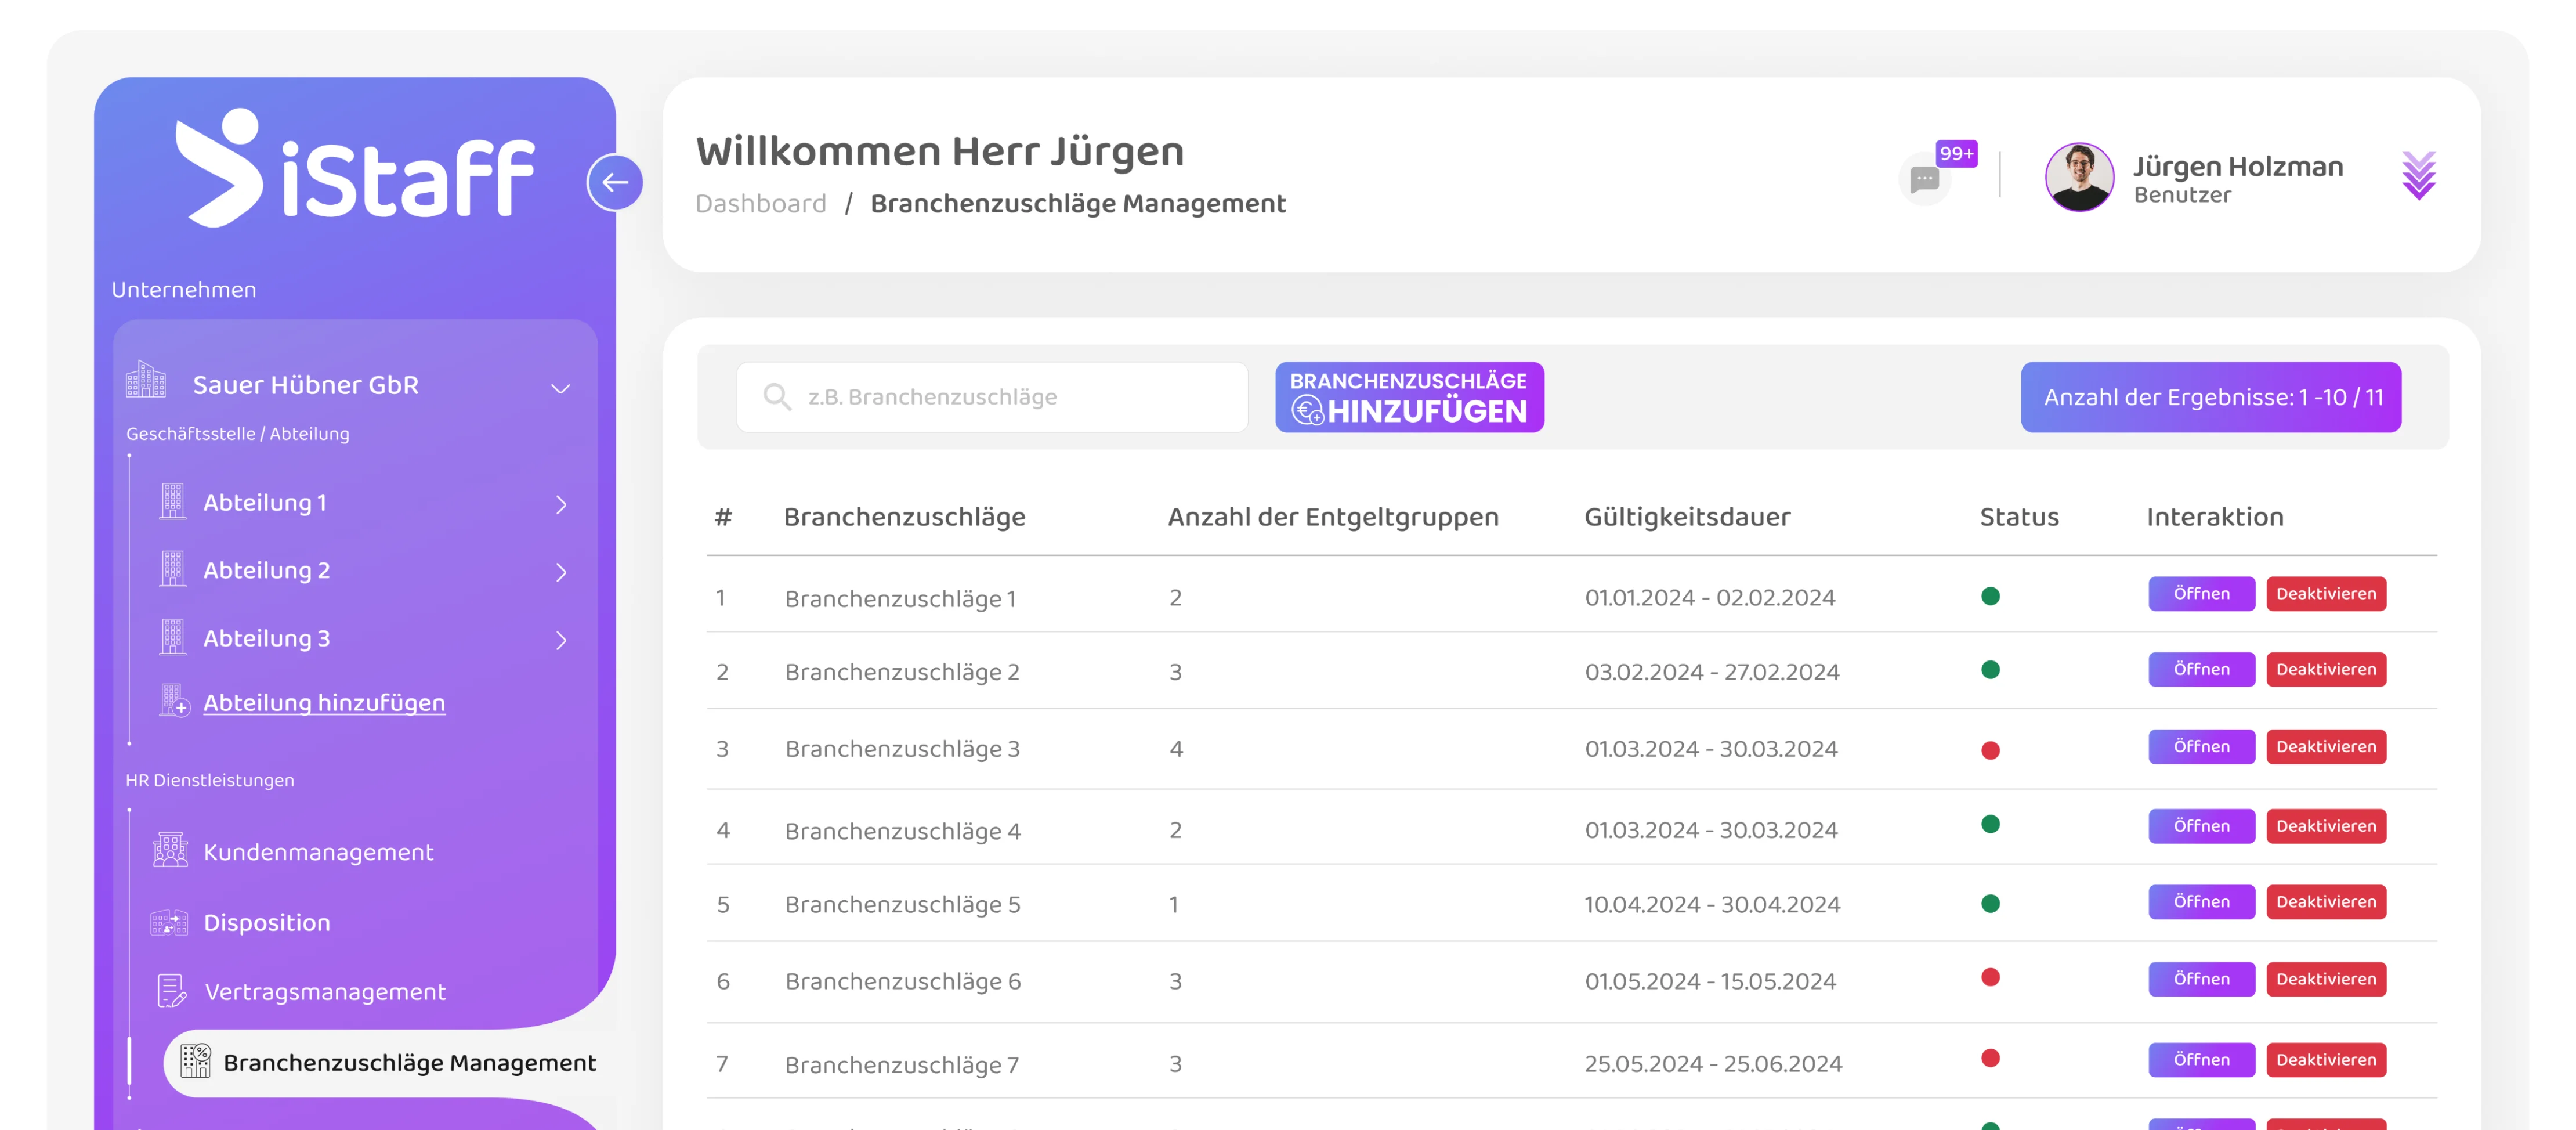Deactivate Branchenzuschläge 2

click(x=2325, y=670)
